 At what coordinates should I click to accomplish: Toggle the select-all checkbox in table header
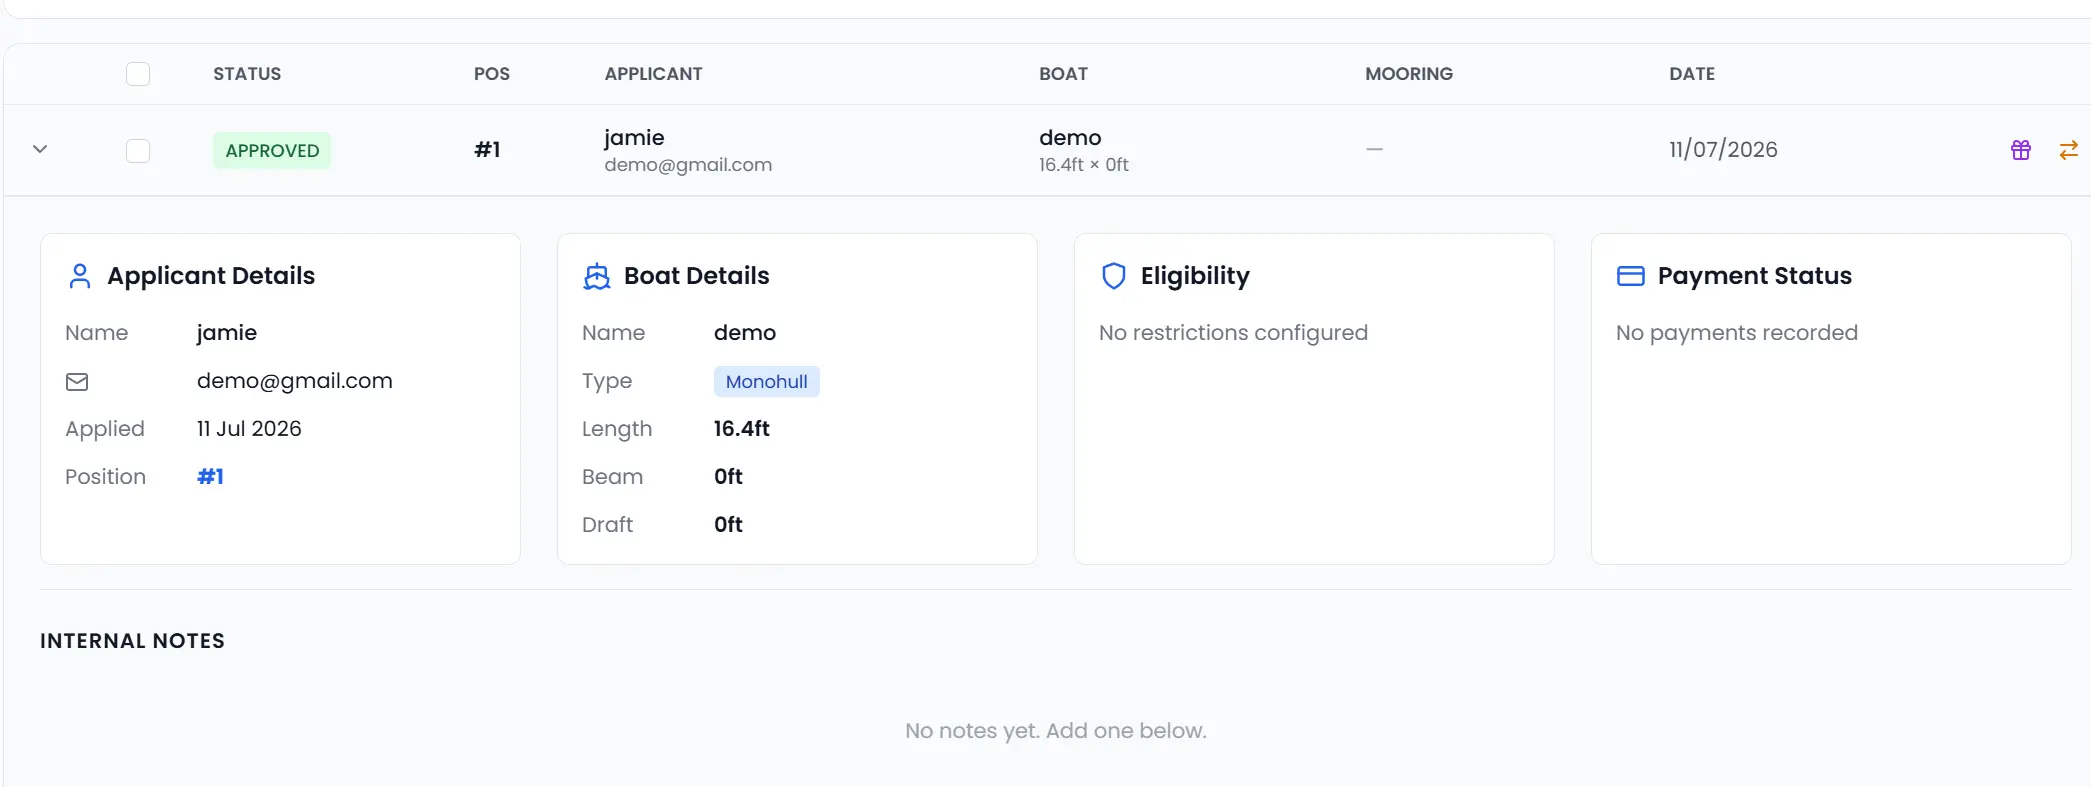click(x=138, y=74)
